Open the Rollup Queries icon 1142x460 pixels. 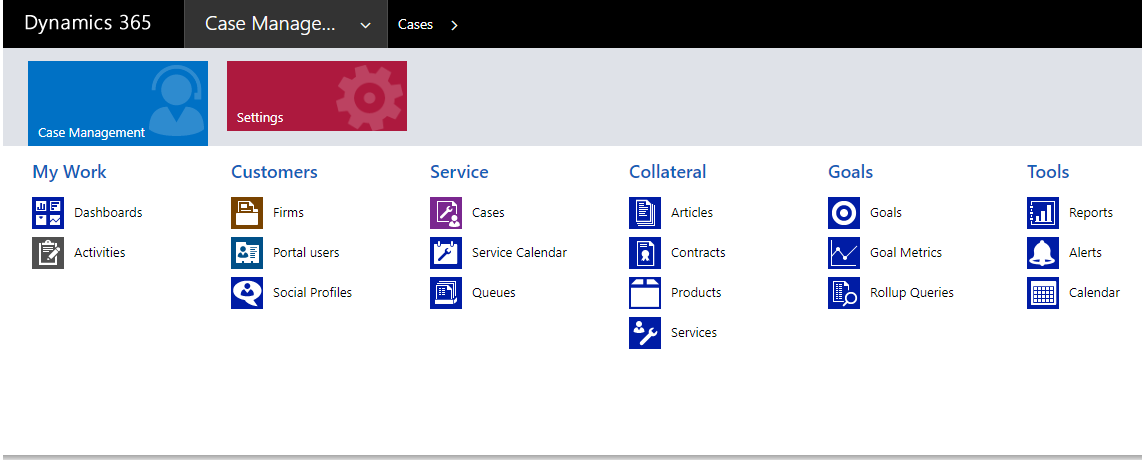tap(844, 293)
